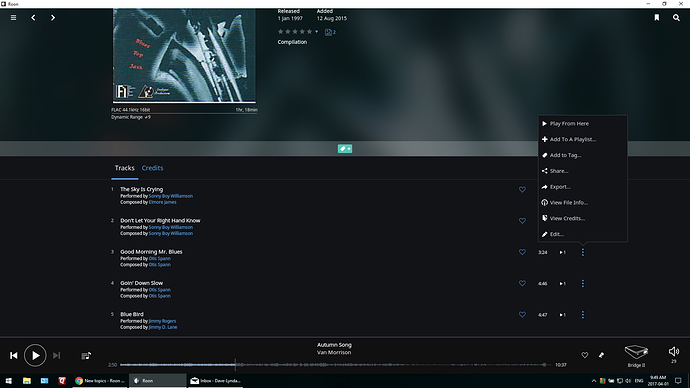The width and height of the screenshot is (690, 388).
Task: Click Autumn Song now playing title
Action: click(x=334, y=345)
